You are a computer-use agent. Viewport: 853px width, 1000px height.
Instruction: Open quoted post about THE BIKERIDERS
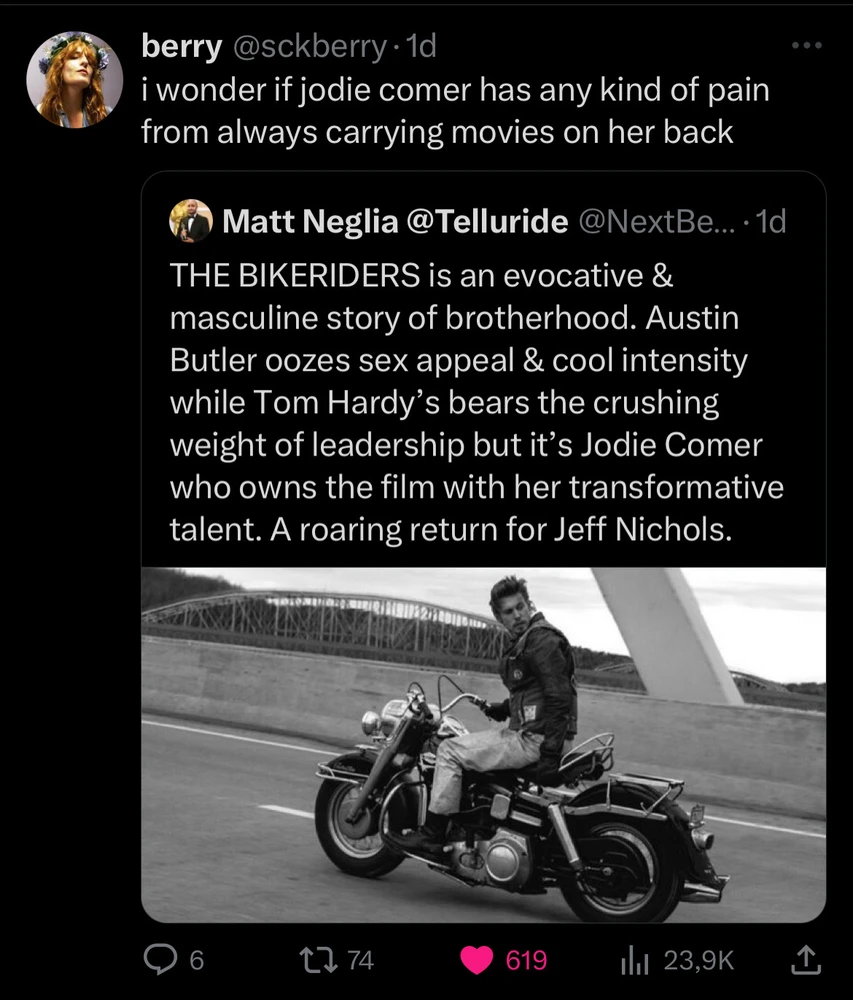click(x=480, y=400)
